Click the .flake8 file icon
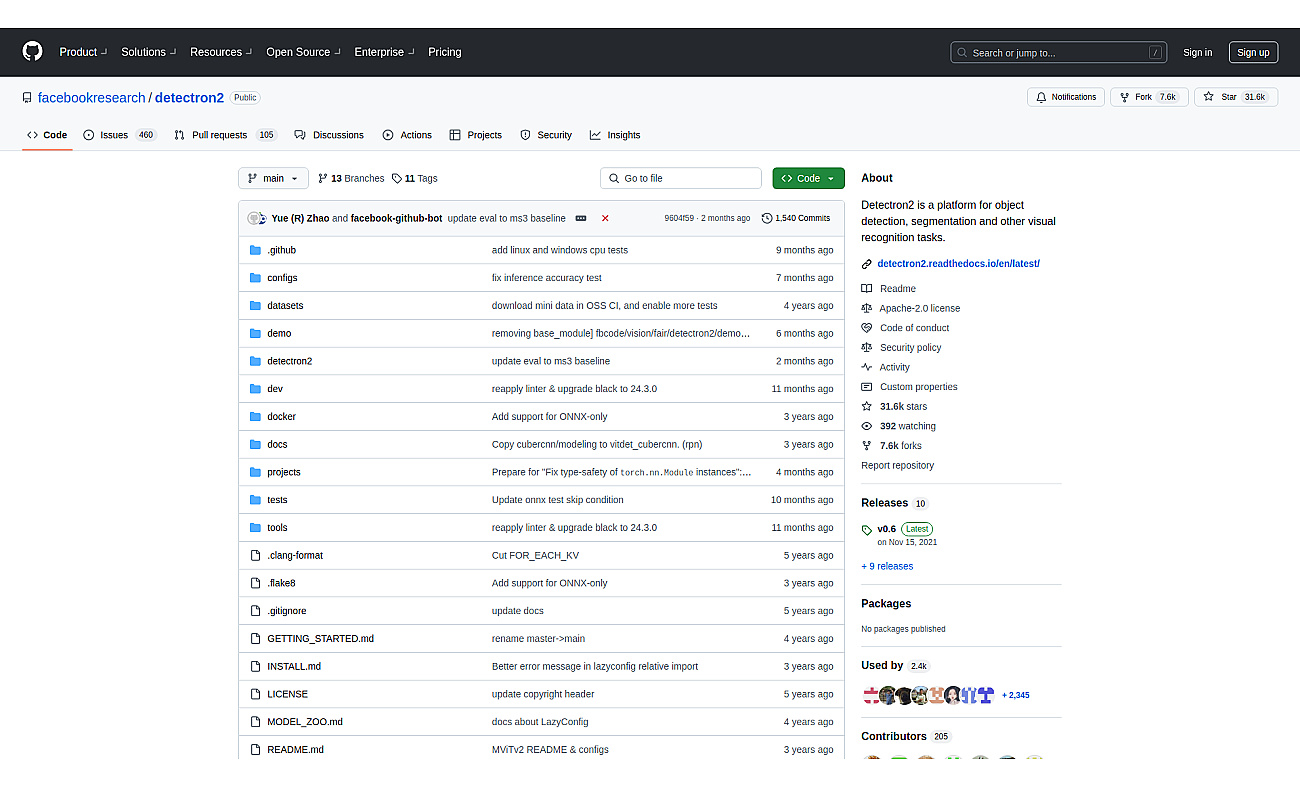 [255, 583]
